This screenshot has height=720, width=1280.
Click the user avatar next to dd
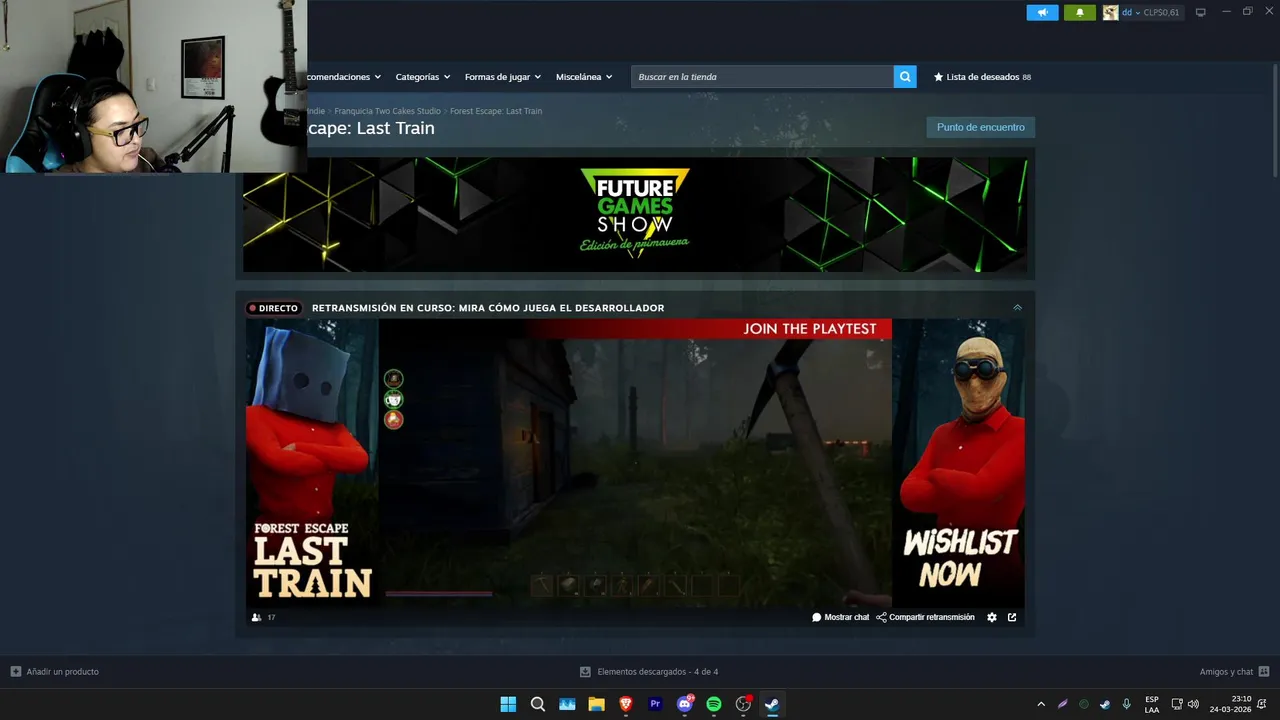(x=1110, y=13)
